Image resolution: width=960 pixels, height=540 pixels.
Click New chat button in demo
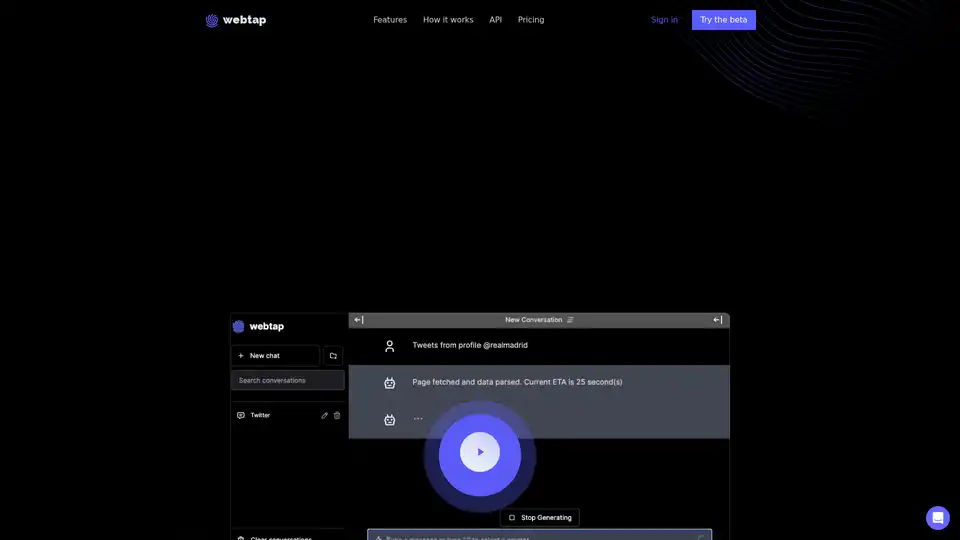click(x=275, y=356)
